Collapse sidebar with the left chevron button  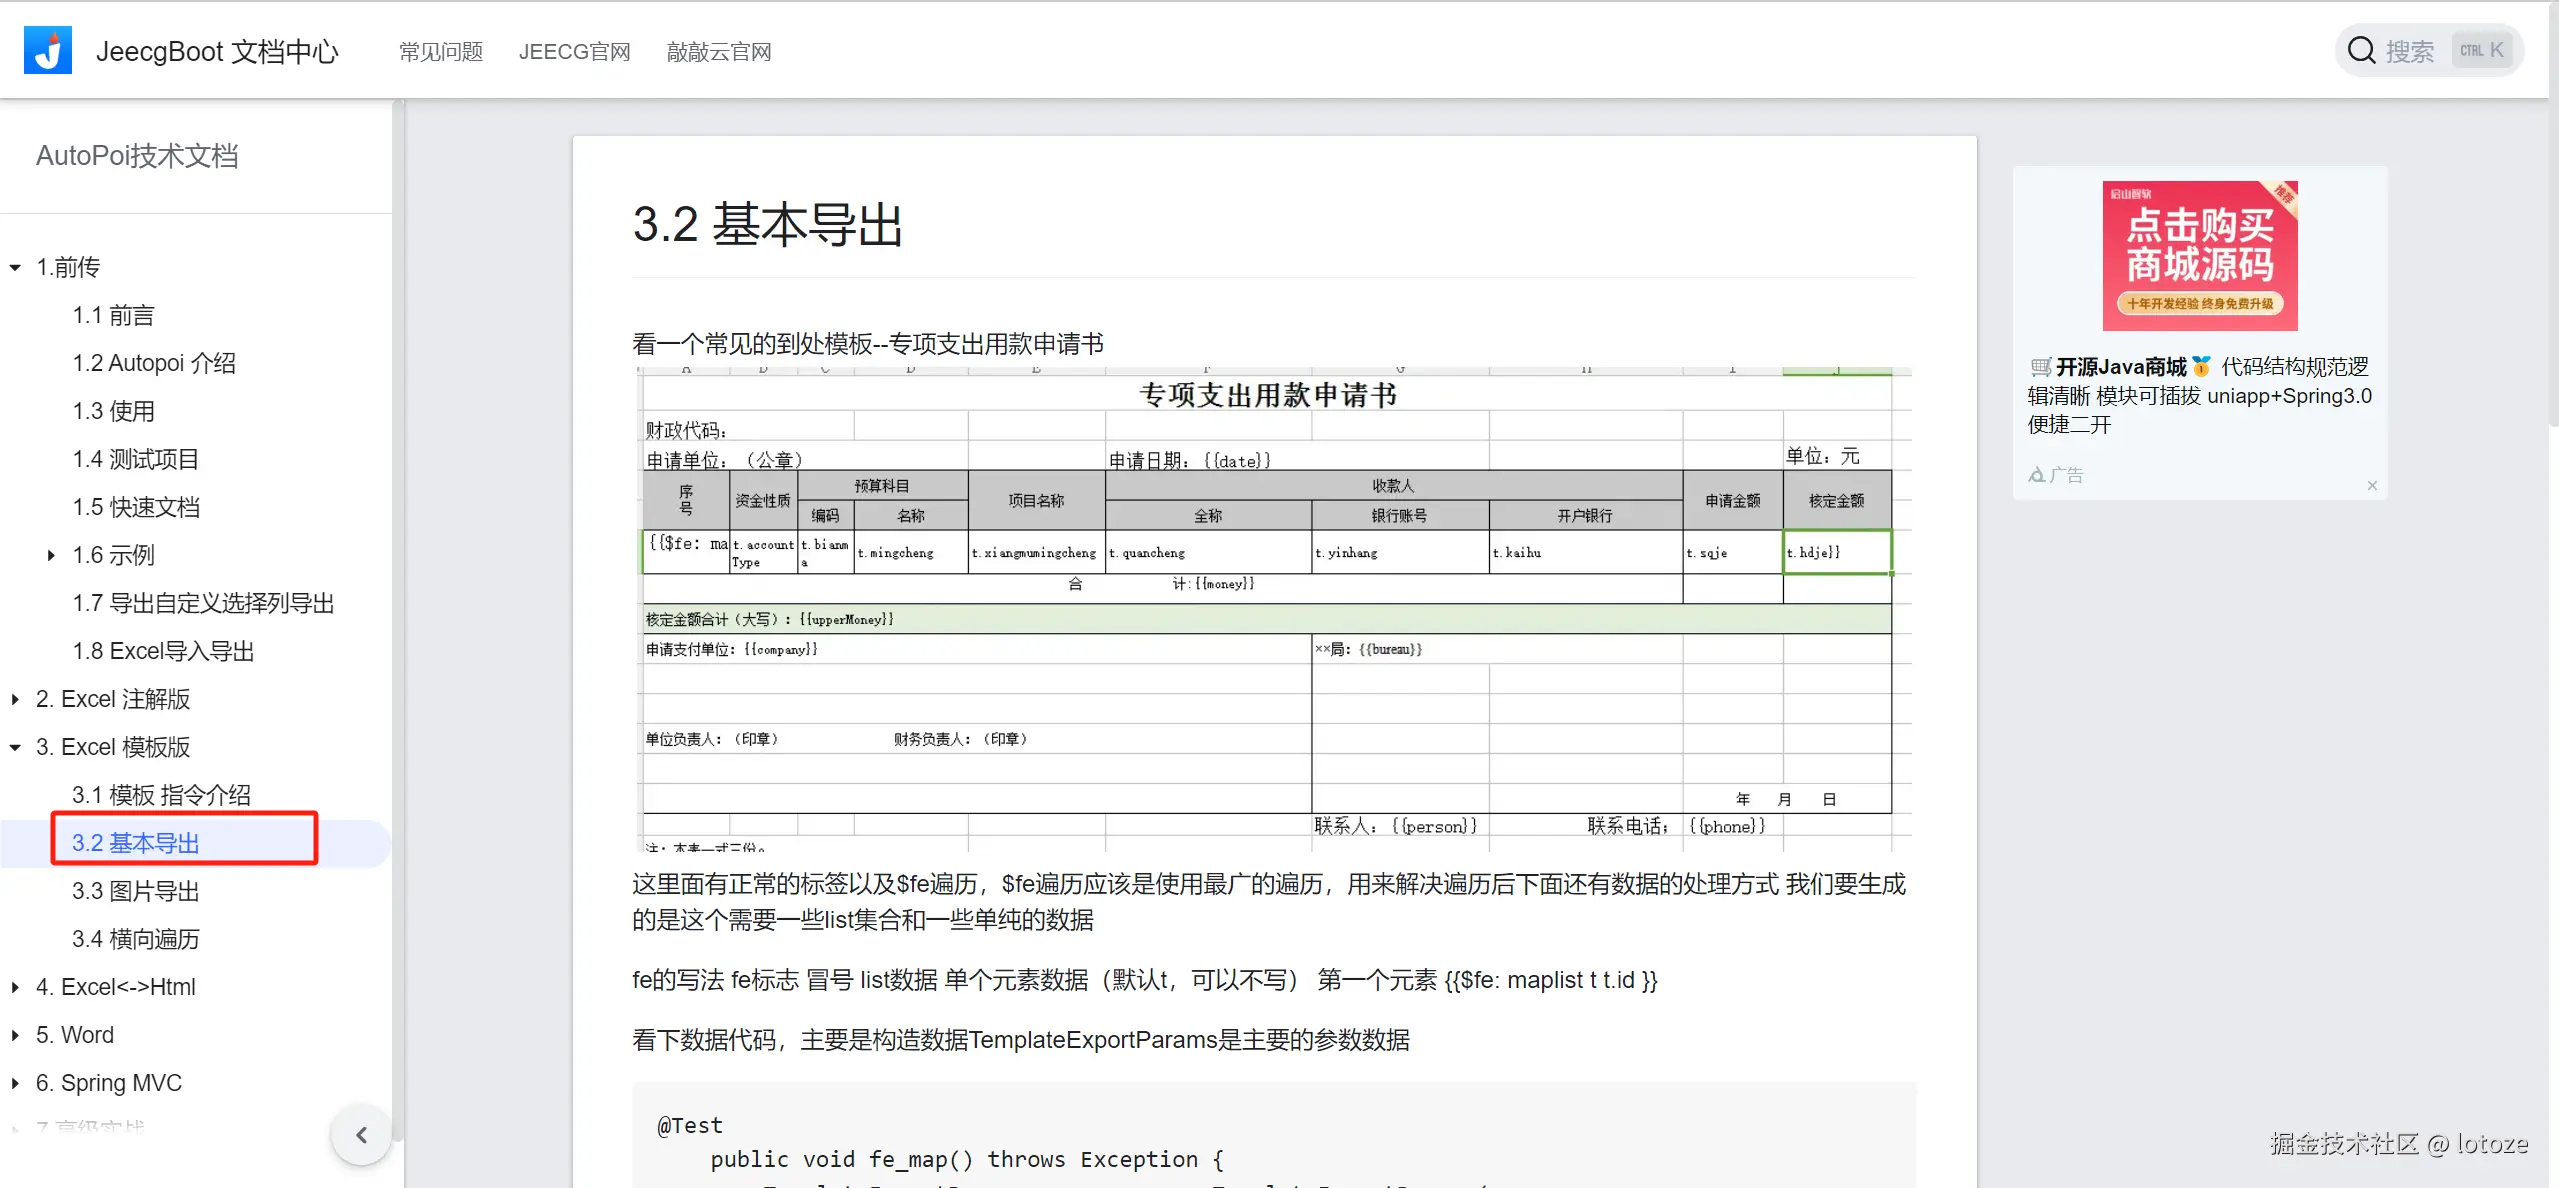pos(361,1134)
